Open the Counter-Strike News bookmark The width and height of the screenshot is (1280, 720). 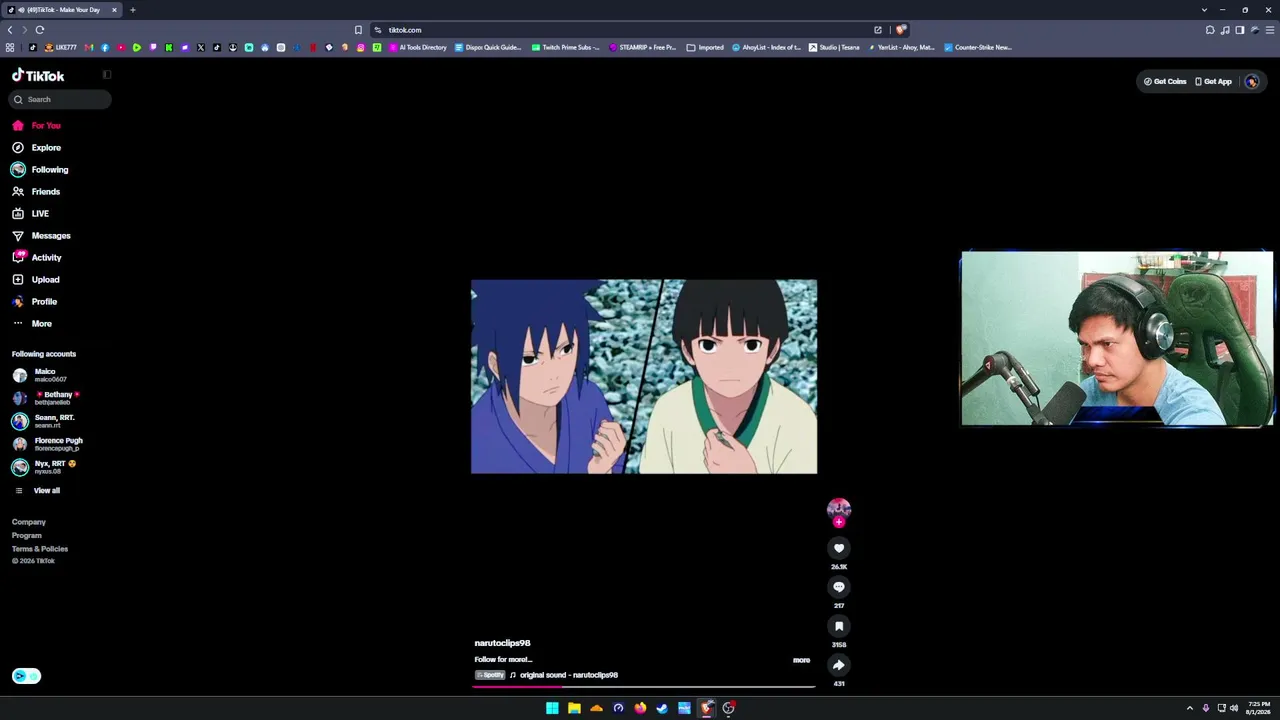978,47
